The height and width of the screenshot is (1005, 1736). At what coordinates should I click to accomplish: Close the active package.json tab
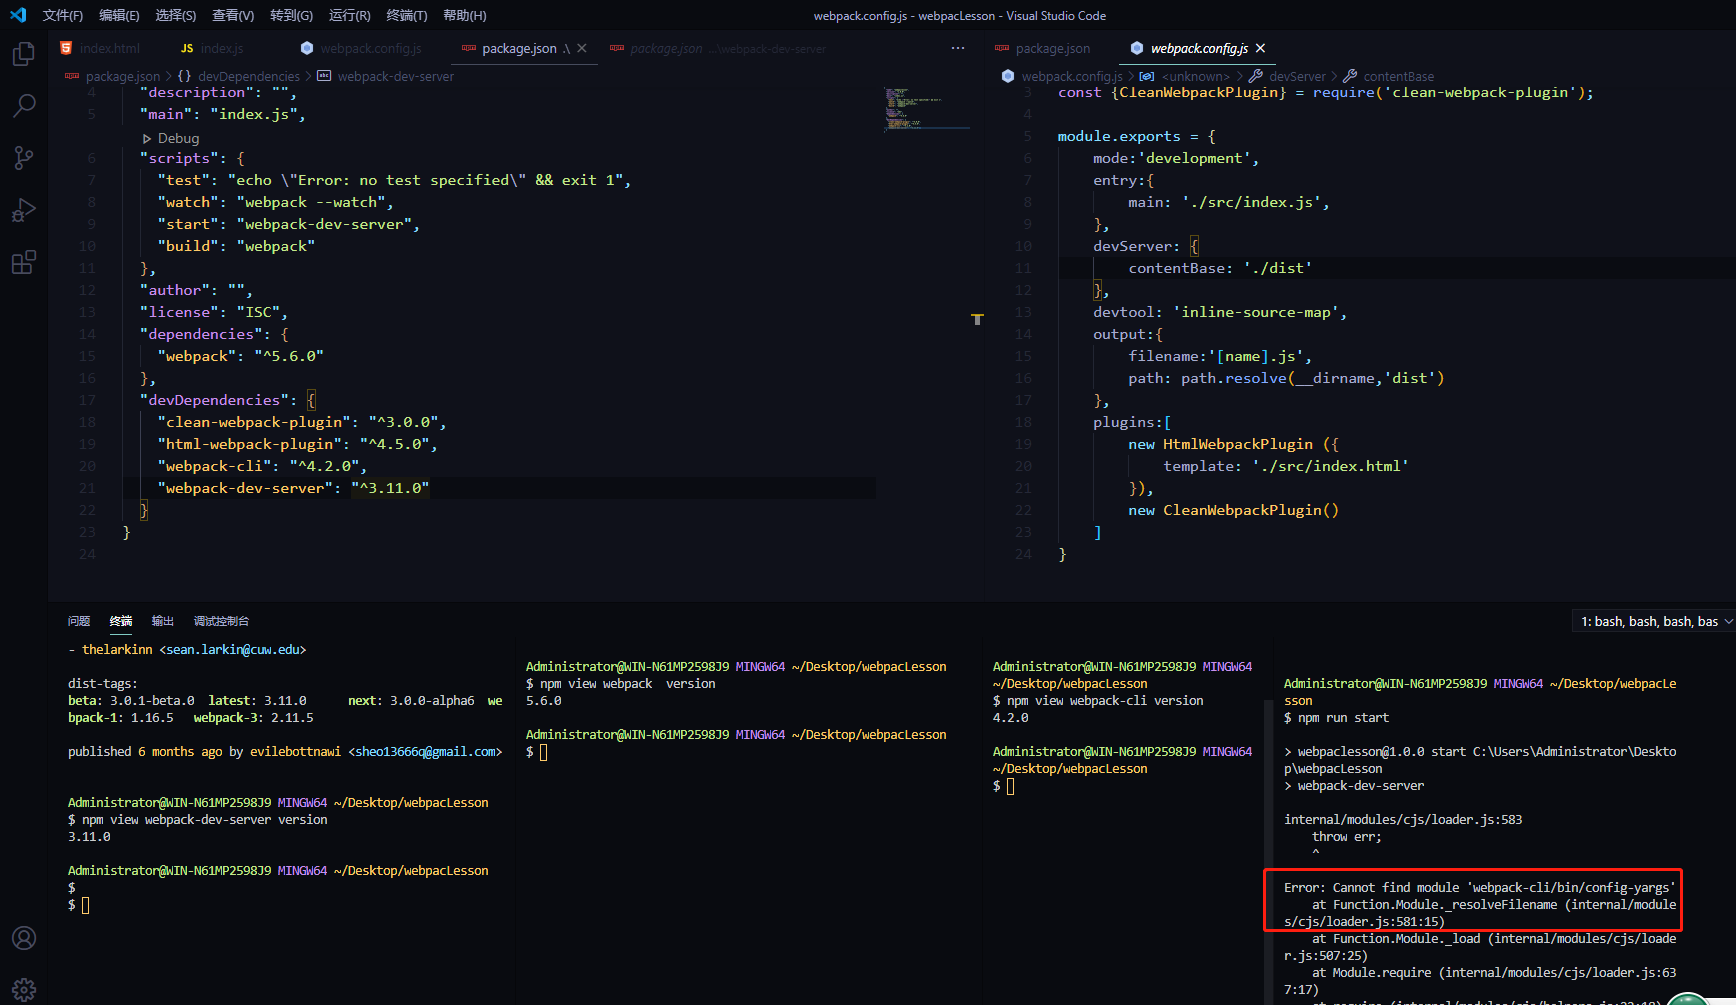click(x=582, y=48)
